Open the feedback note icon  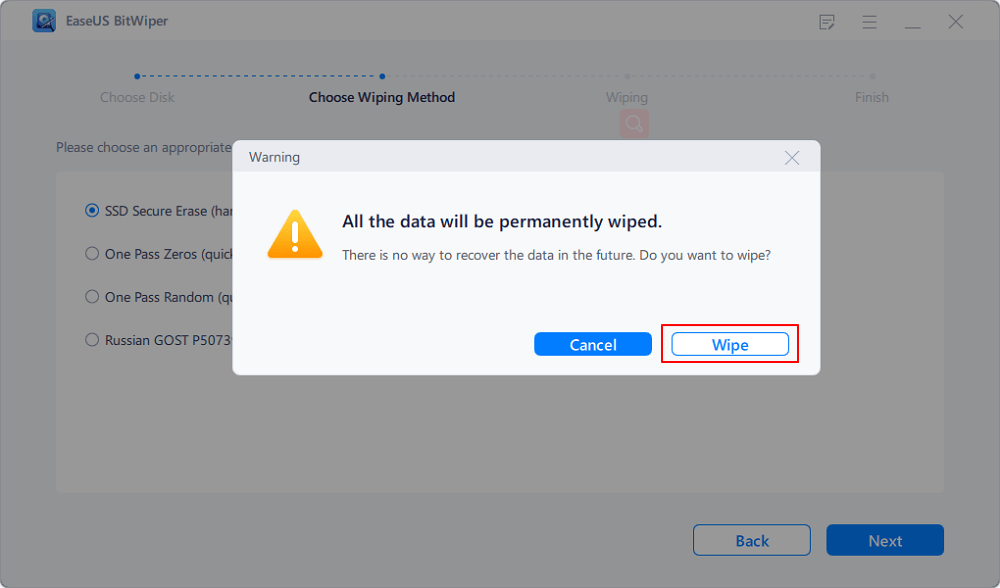point(827,22)
